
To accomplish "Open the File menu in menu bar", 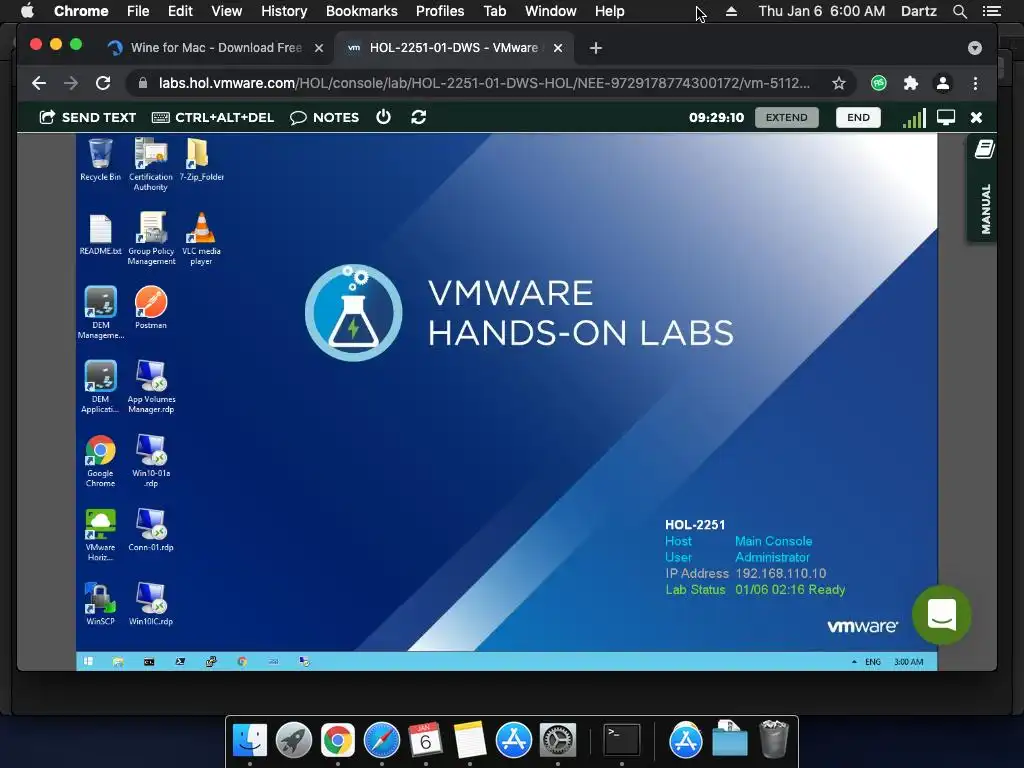I will tap(138, 11).
